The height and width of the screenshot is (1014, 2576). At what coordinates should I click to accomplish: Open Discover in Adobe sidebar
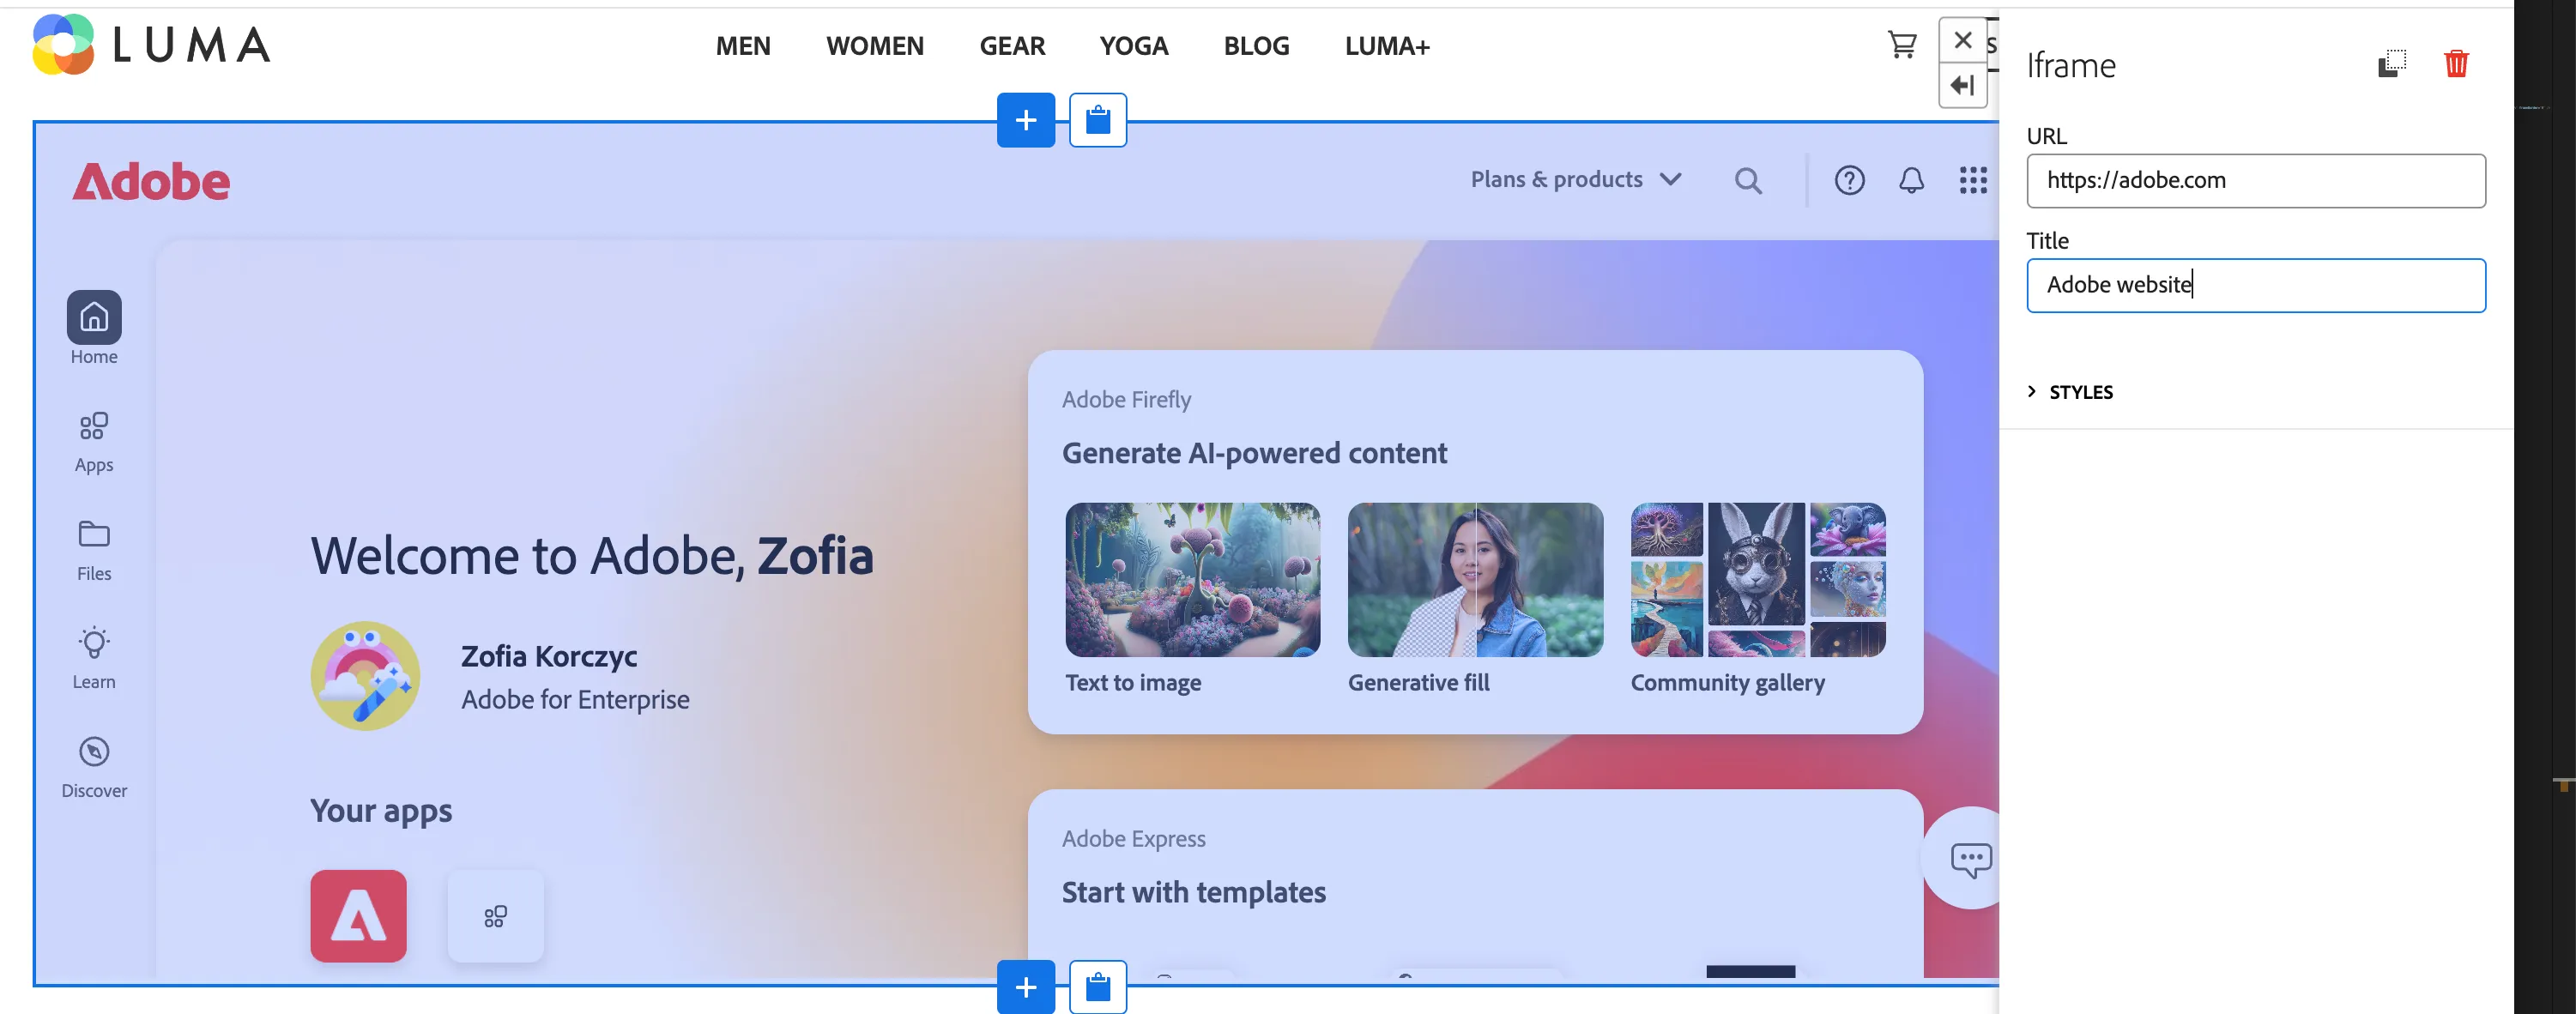coord(94,768)
